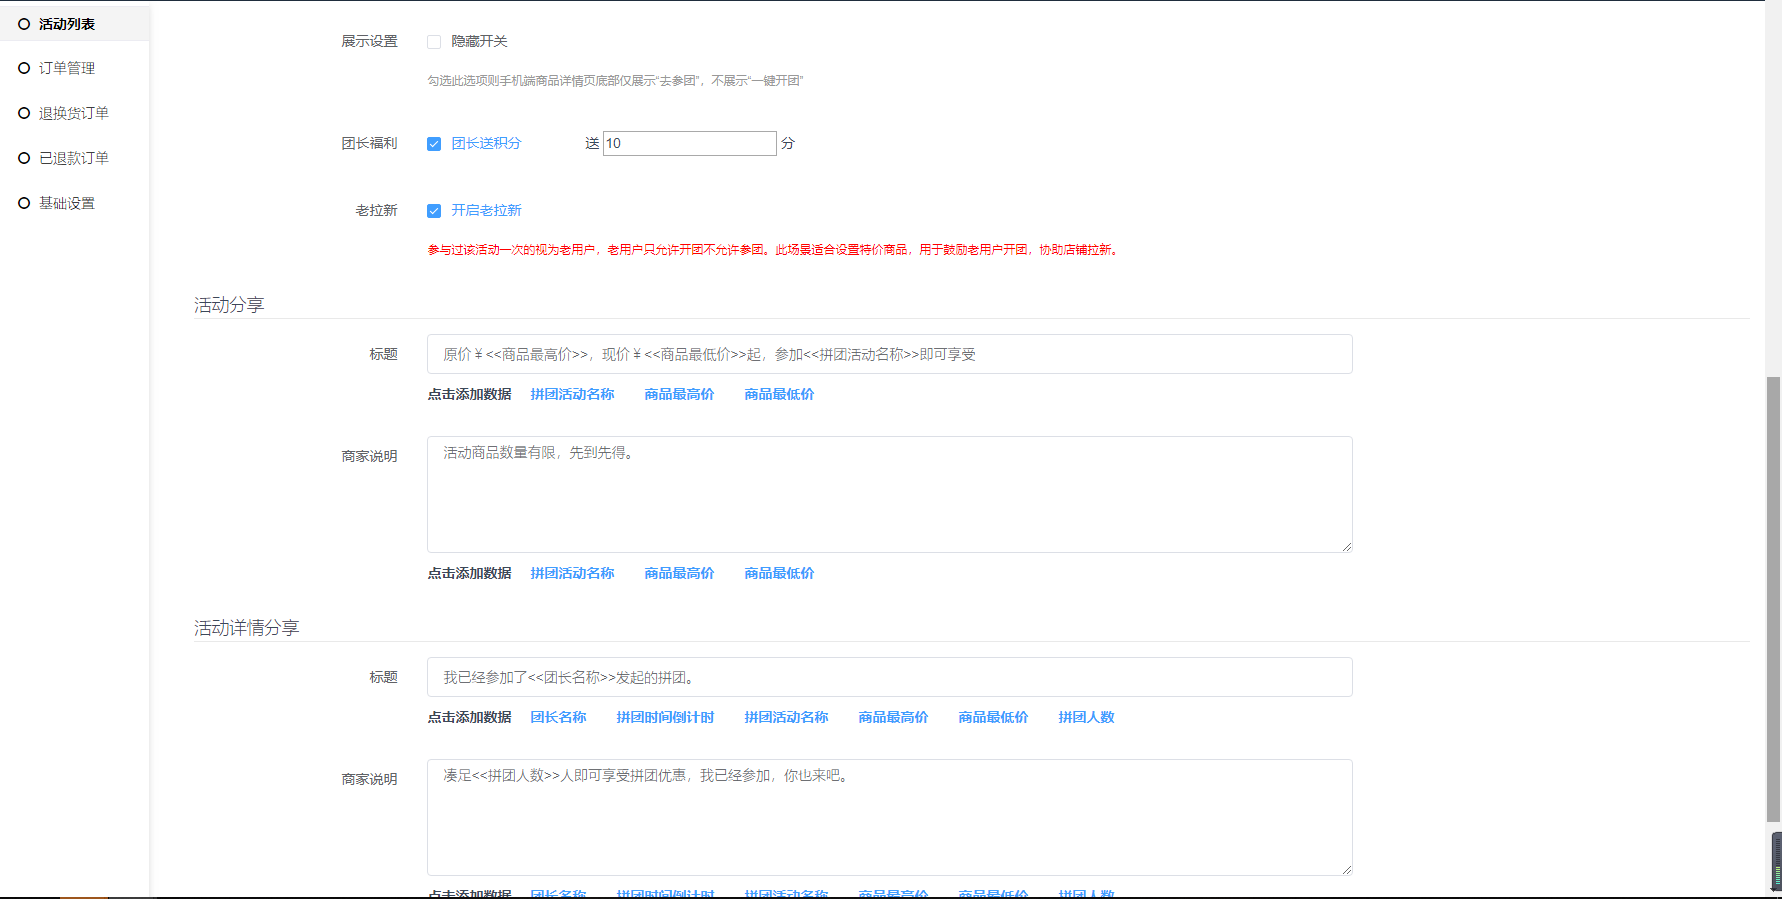Image resolution: width=1782 pixels, height=899 pixels.
Task: Insert 商品最高价 under 活动分享 商家说明
Action: pyautogui.click(x=679, y=573)
